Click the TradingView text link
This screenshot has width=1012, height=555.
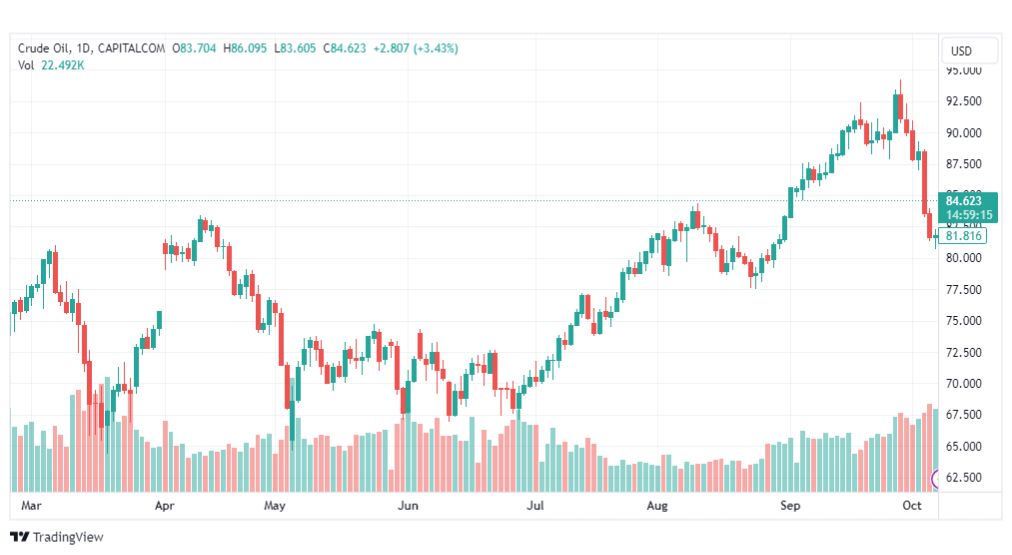tap(68, 537)
